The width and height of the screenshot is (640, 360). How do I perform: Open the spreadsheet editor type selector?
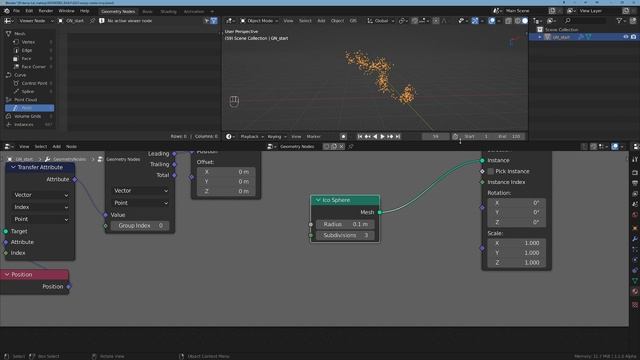[9, 20]
